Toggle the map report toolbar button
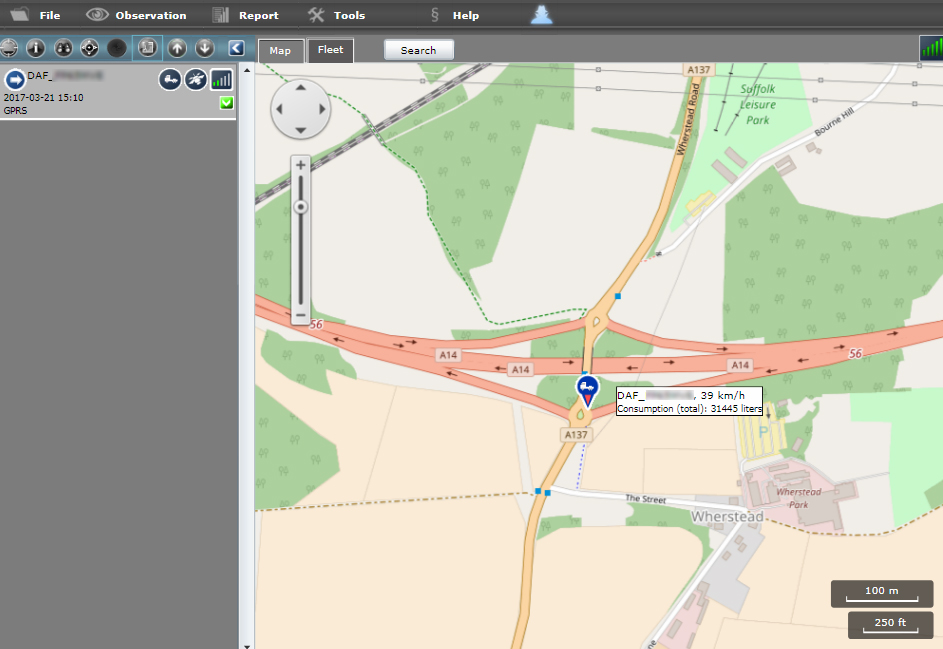Screen dimensions: 943x649 147,48
